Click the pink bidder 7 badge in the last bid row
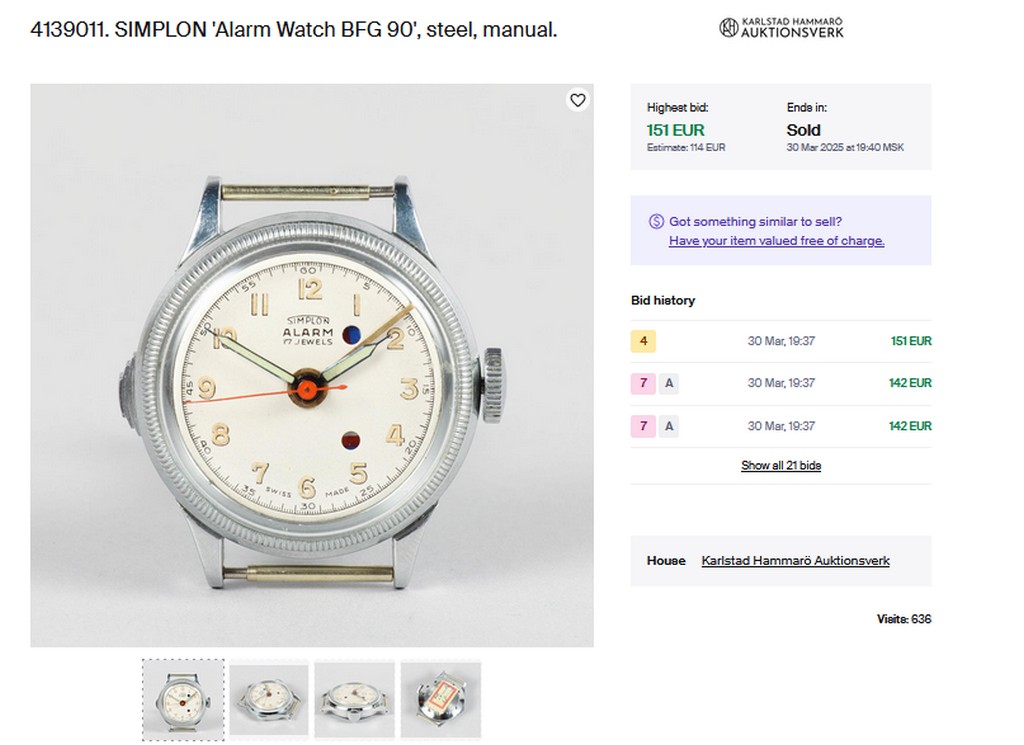Screen dimensions: 1024x745 pos(643,426)
